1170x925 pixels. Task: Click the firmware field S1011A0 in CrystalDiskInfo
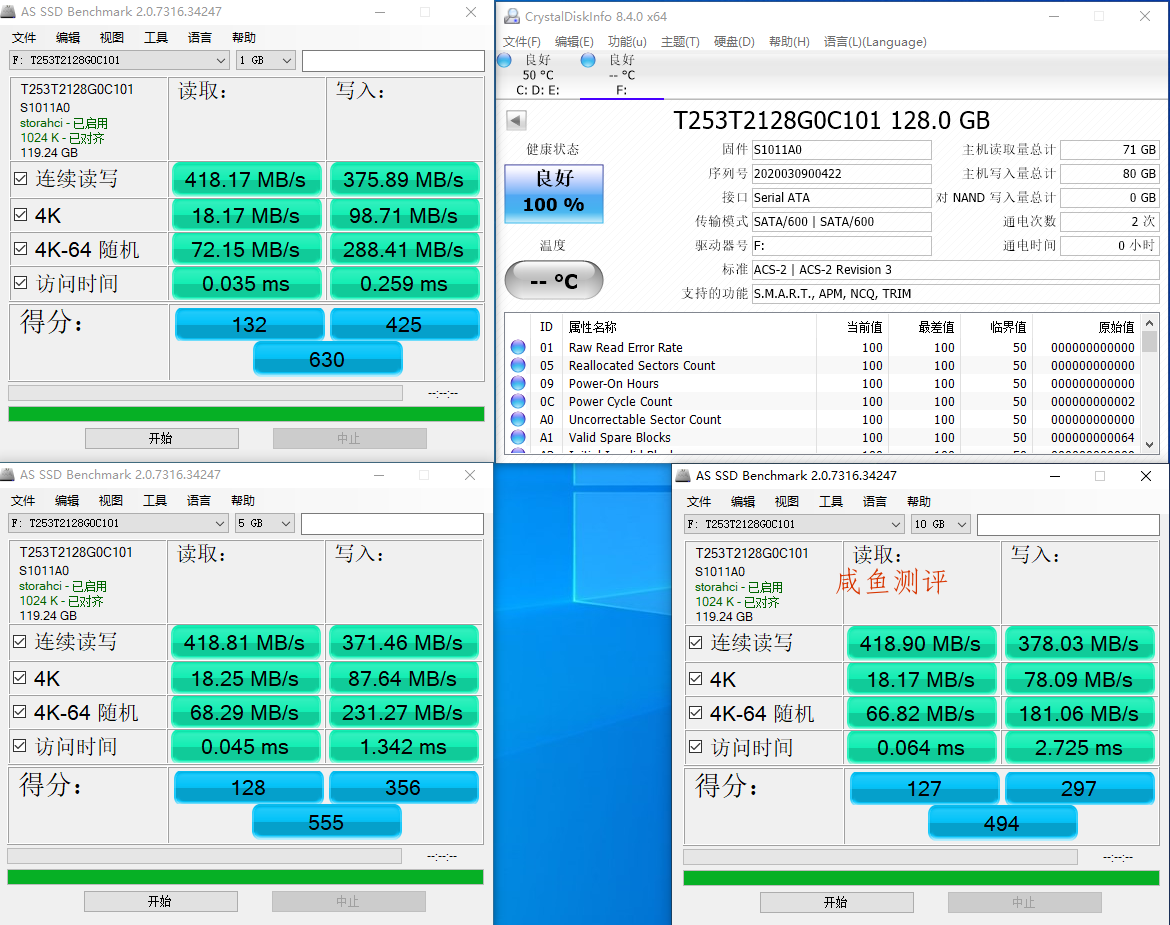[842, 150]
